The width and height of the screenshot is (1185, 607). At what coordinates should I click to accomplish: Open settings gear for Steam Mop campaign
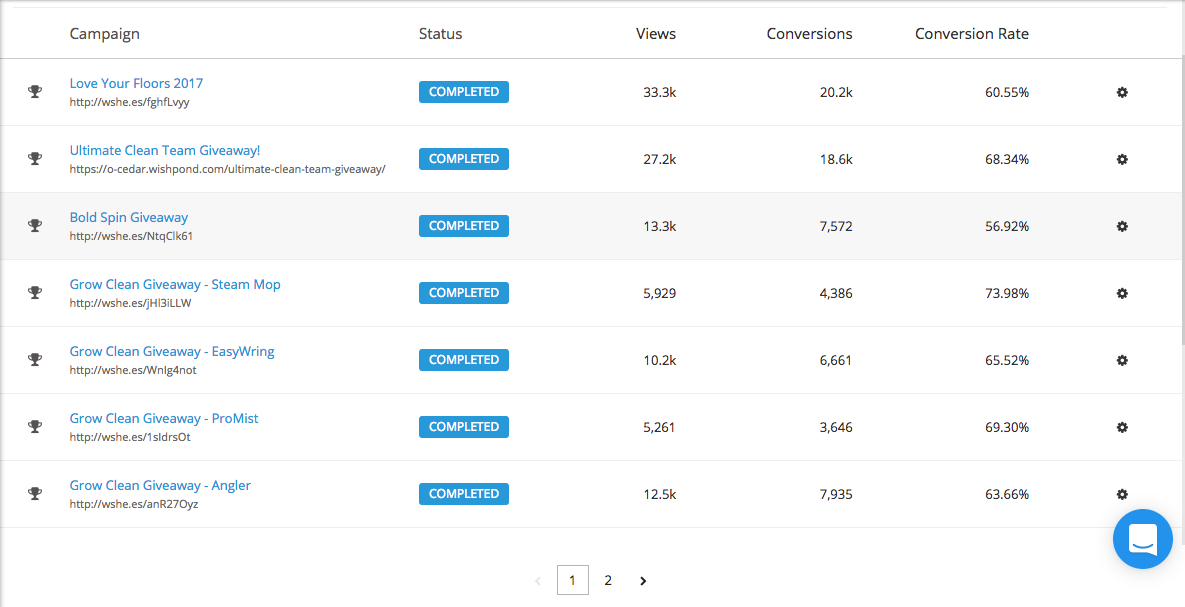[x=1122, y=293]
